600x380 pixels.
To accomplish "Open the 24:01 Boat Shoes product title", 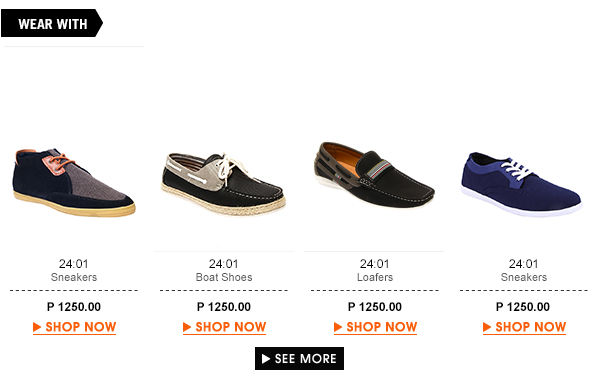I will click(x=224, y=271).
